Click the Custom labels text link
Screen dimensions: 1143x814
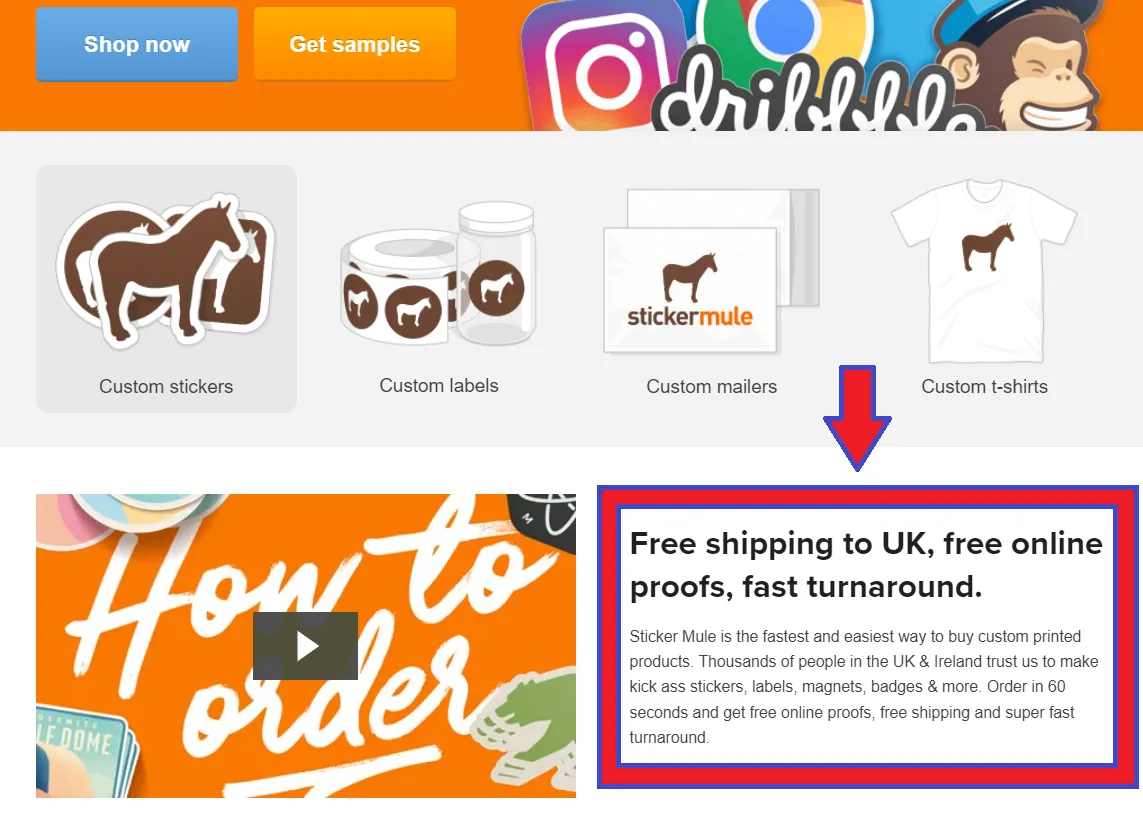tap(439, 386)
